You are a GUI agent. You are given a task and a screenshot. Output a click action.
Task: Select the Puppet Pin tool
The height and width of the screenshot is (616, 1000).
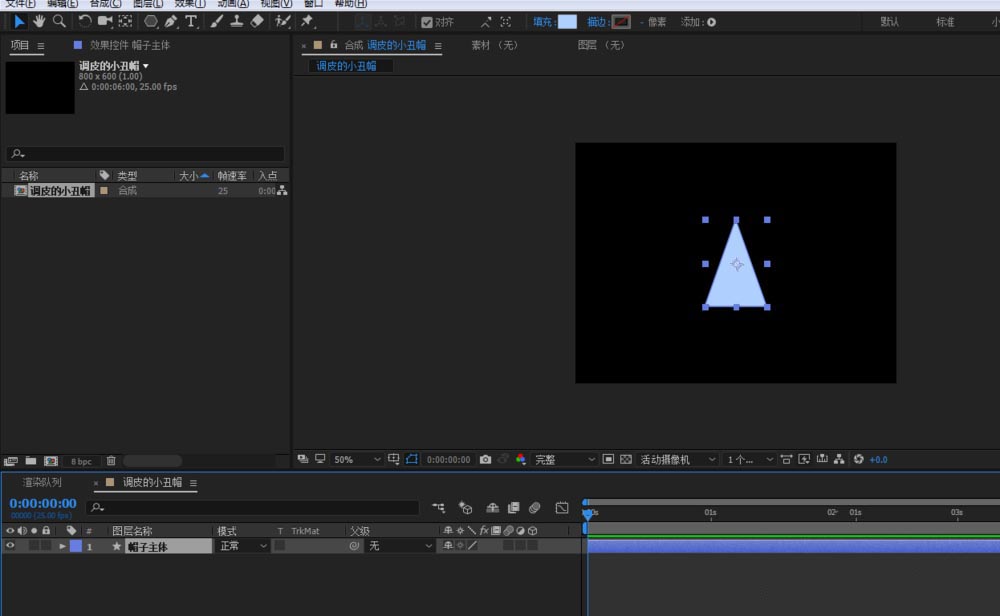click(307, 21)
